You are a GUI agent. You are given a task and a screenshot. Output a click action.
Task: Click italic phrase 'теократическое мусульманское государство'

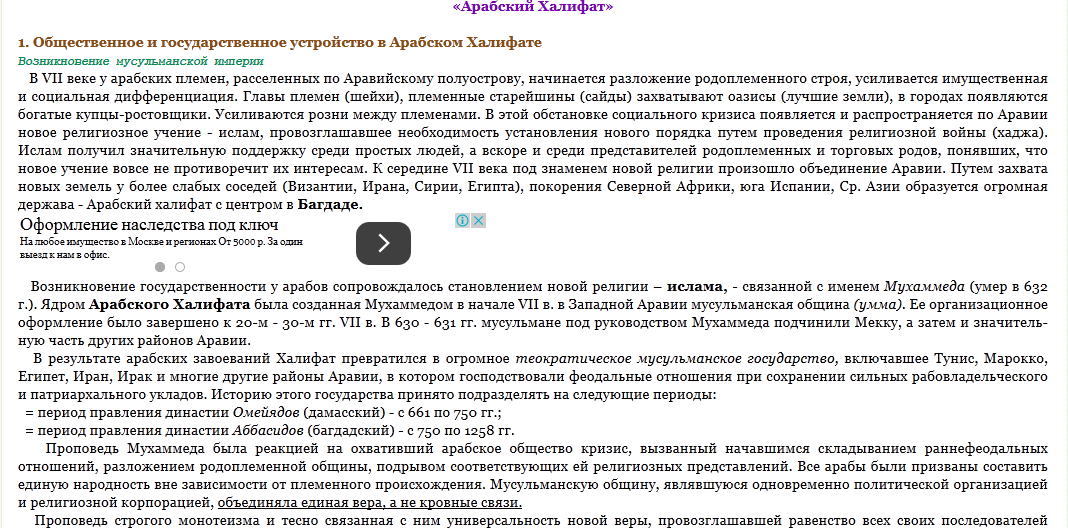coord(676,358)
